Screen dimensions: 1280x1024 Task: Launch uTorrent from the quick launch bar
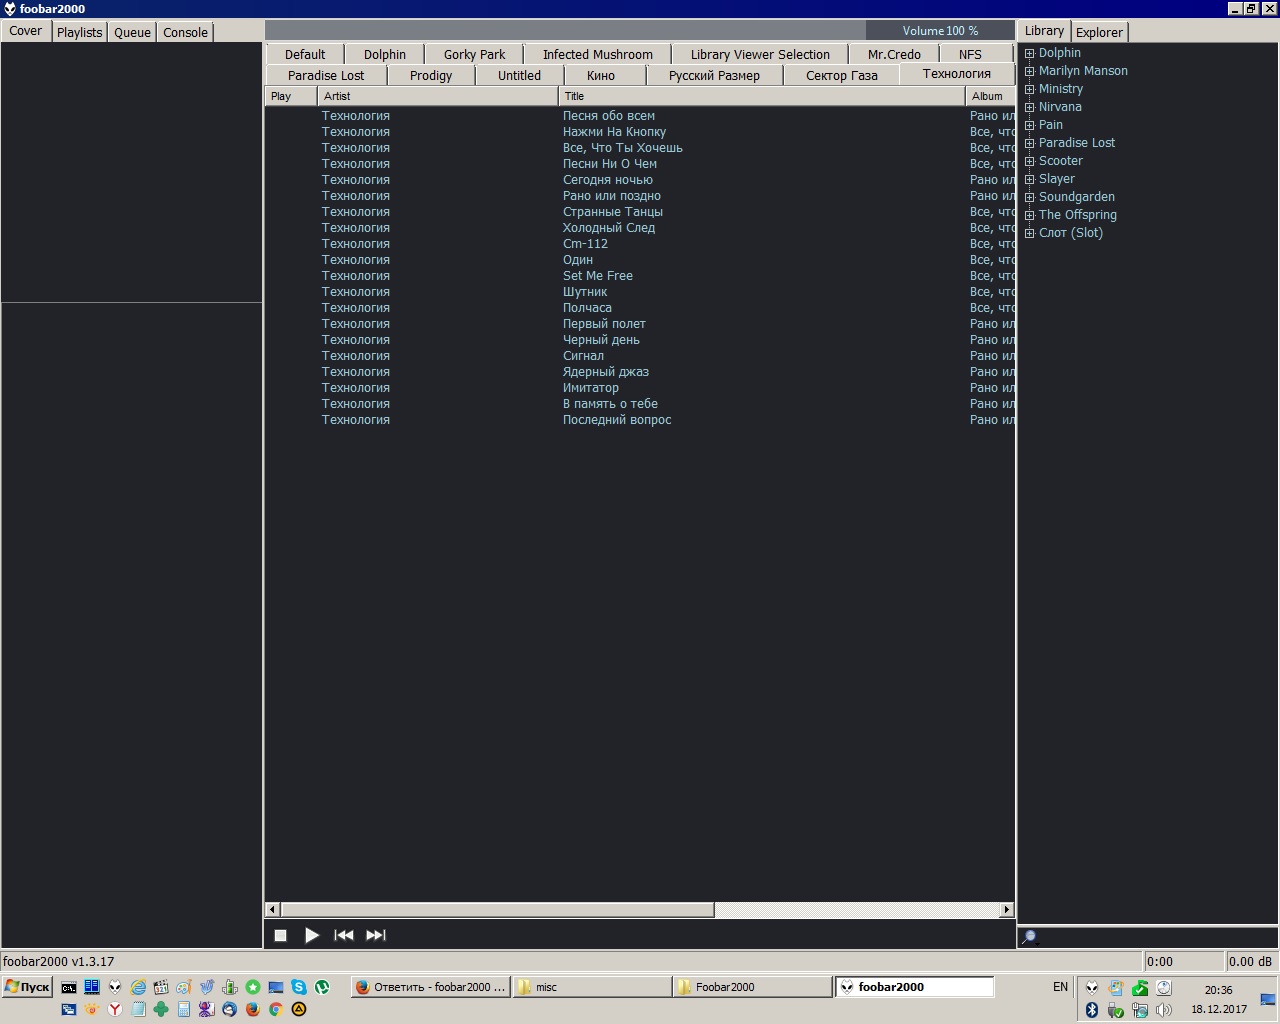(x=322, y=987)
